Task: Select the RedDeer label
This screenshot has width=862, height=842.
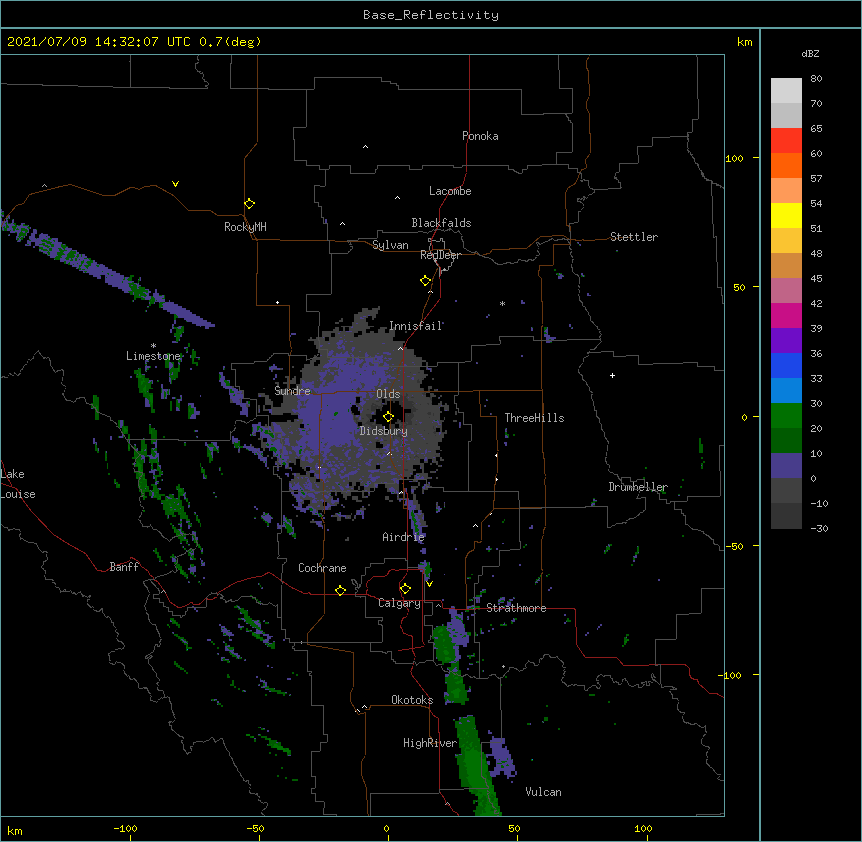Action: click(x=440, y=255)
